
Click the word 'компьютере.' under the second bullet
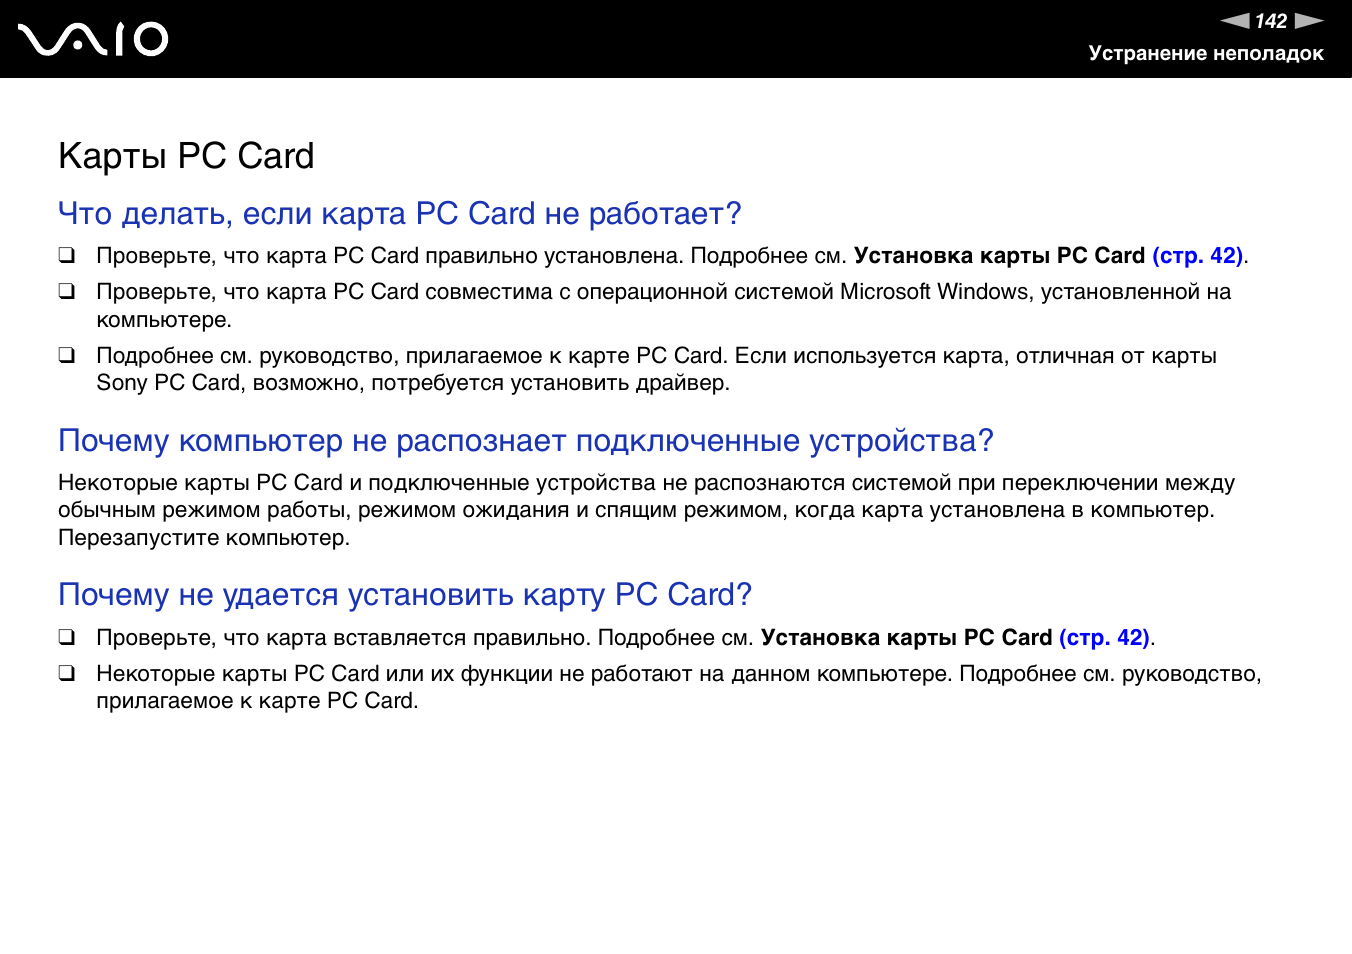(x=164, y=320)
